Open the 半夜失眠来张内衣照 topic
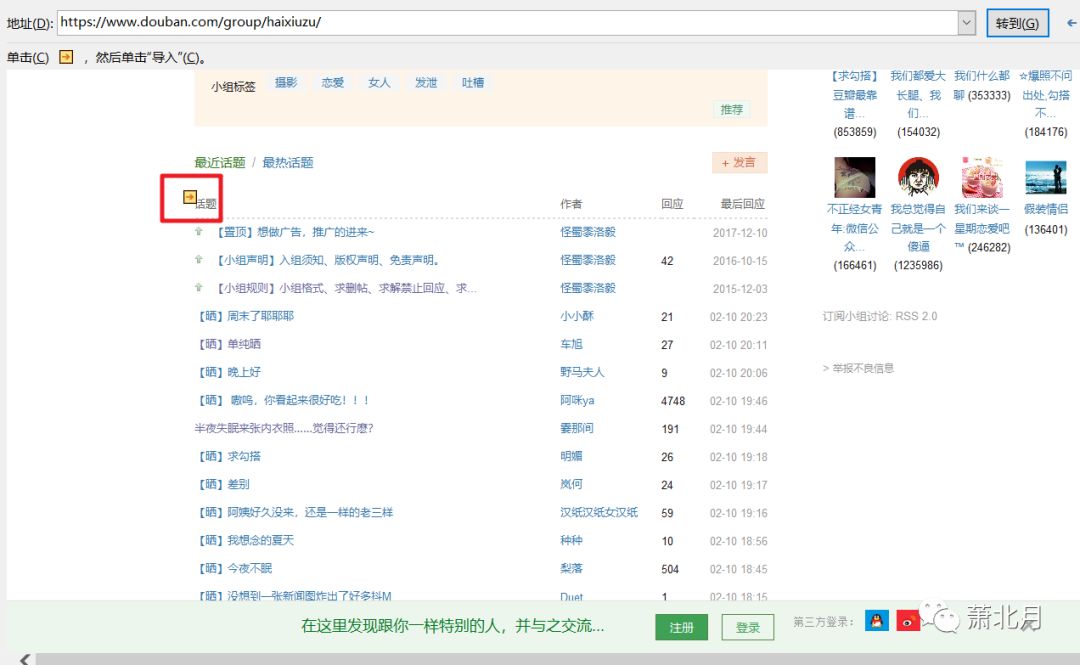1080x665 pixels. pyautogui.click(x=284, y=428)
